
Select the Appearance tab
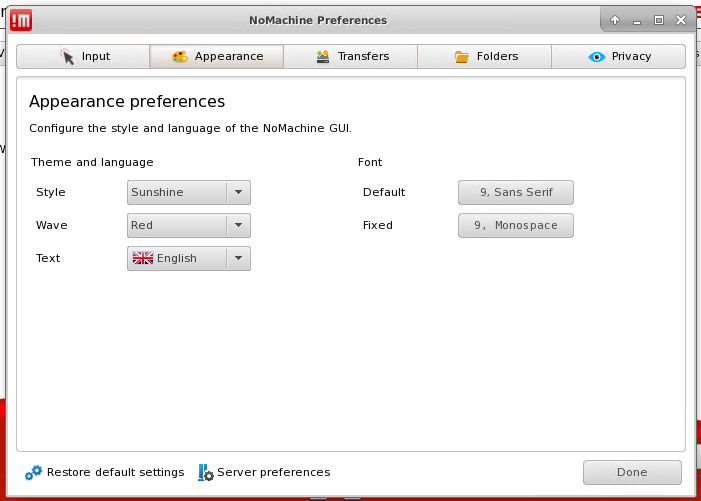pyautogui.click(x=217, y=56)
